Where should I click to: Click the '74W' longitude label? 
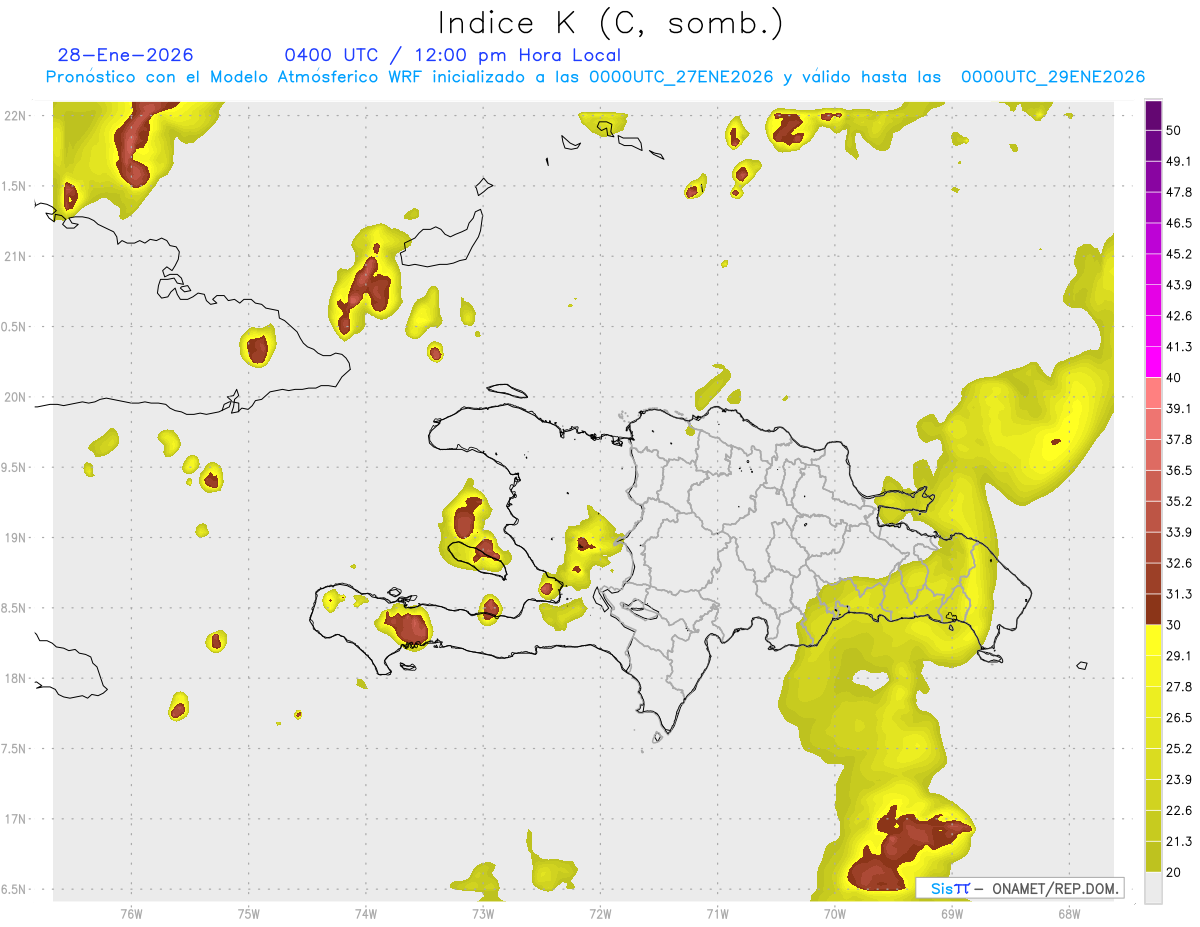click(366, 914)
